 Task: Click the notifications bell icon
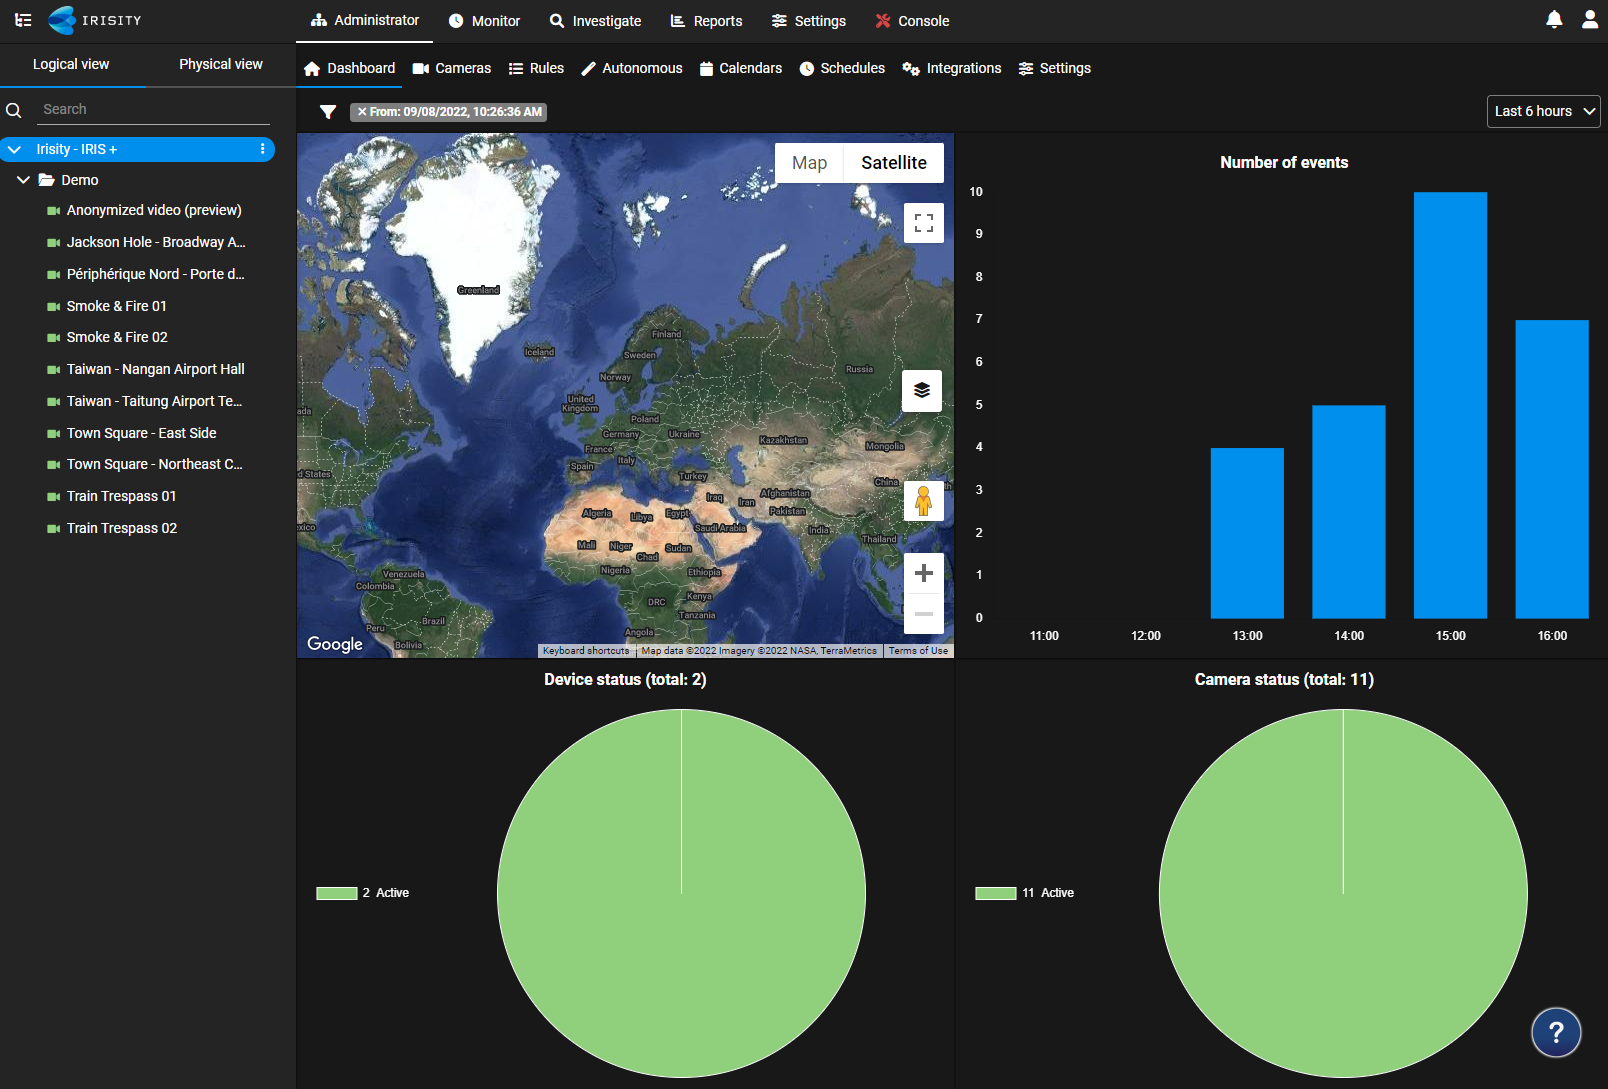point(1554,20)
